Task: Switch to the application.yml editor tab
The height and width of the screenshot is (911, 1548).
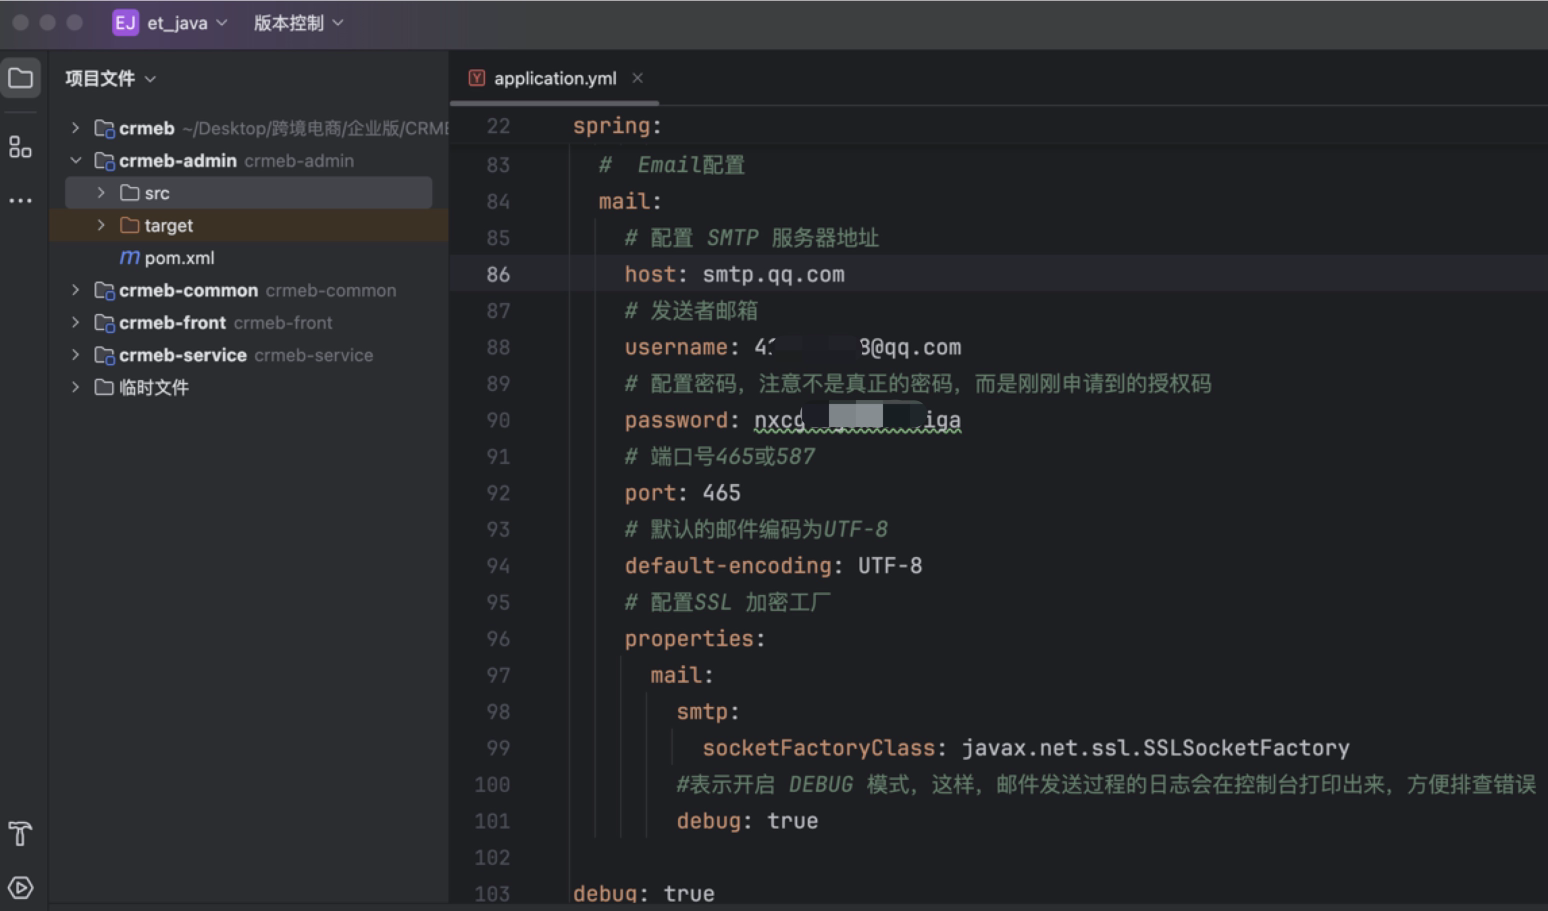Action: pos(555,78)
